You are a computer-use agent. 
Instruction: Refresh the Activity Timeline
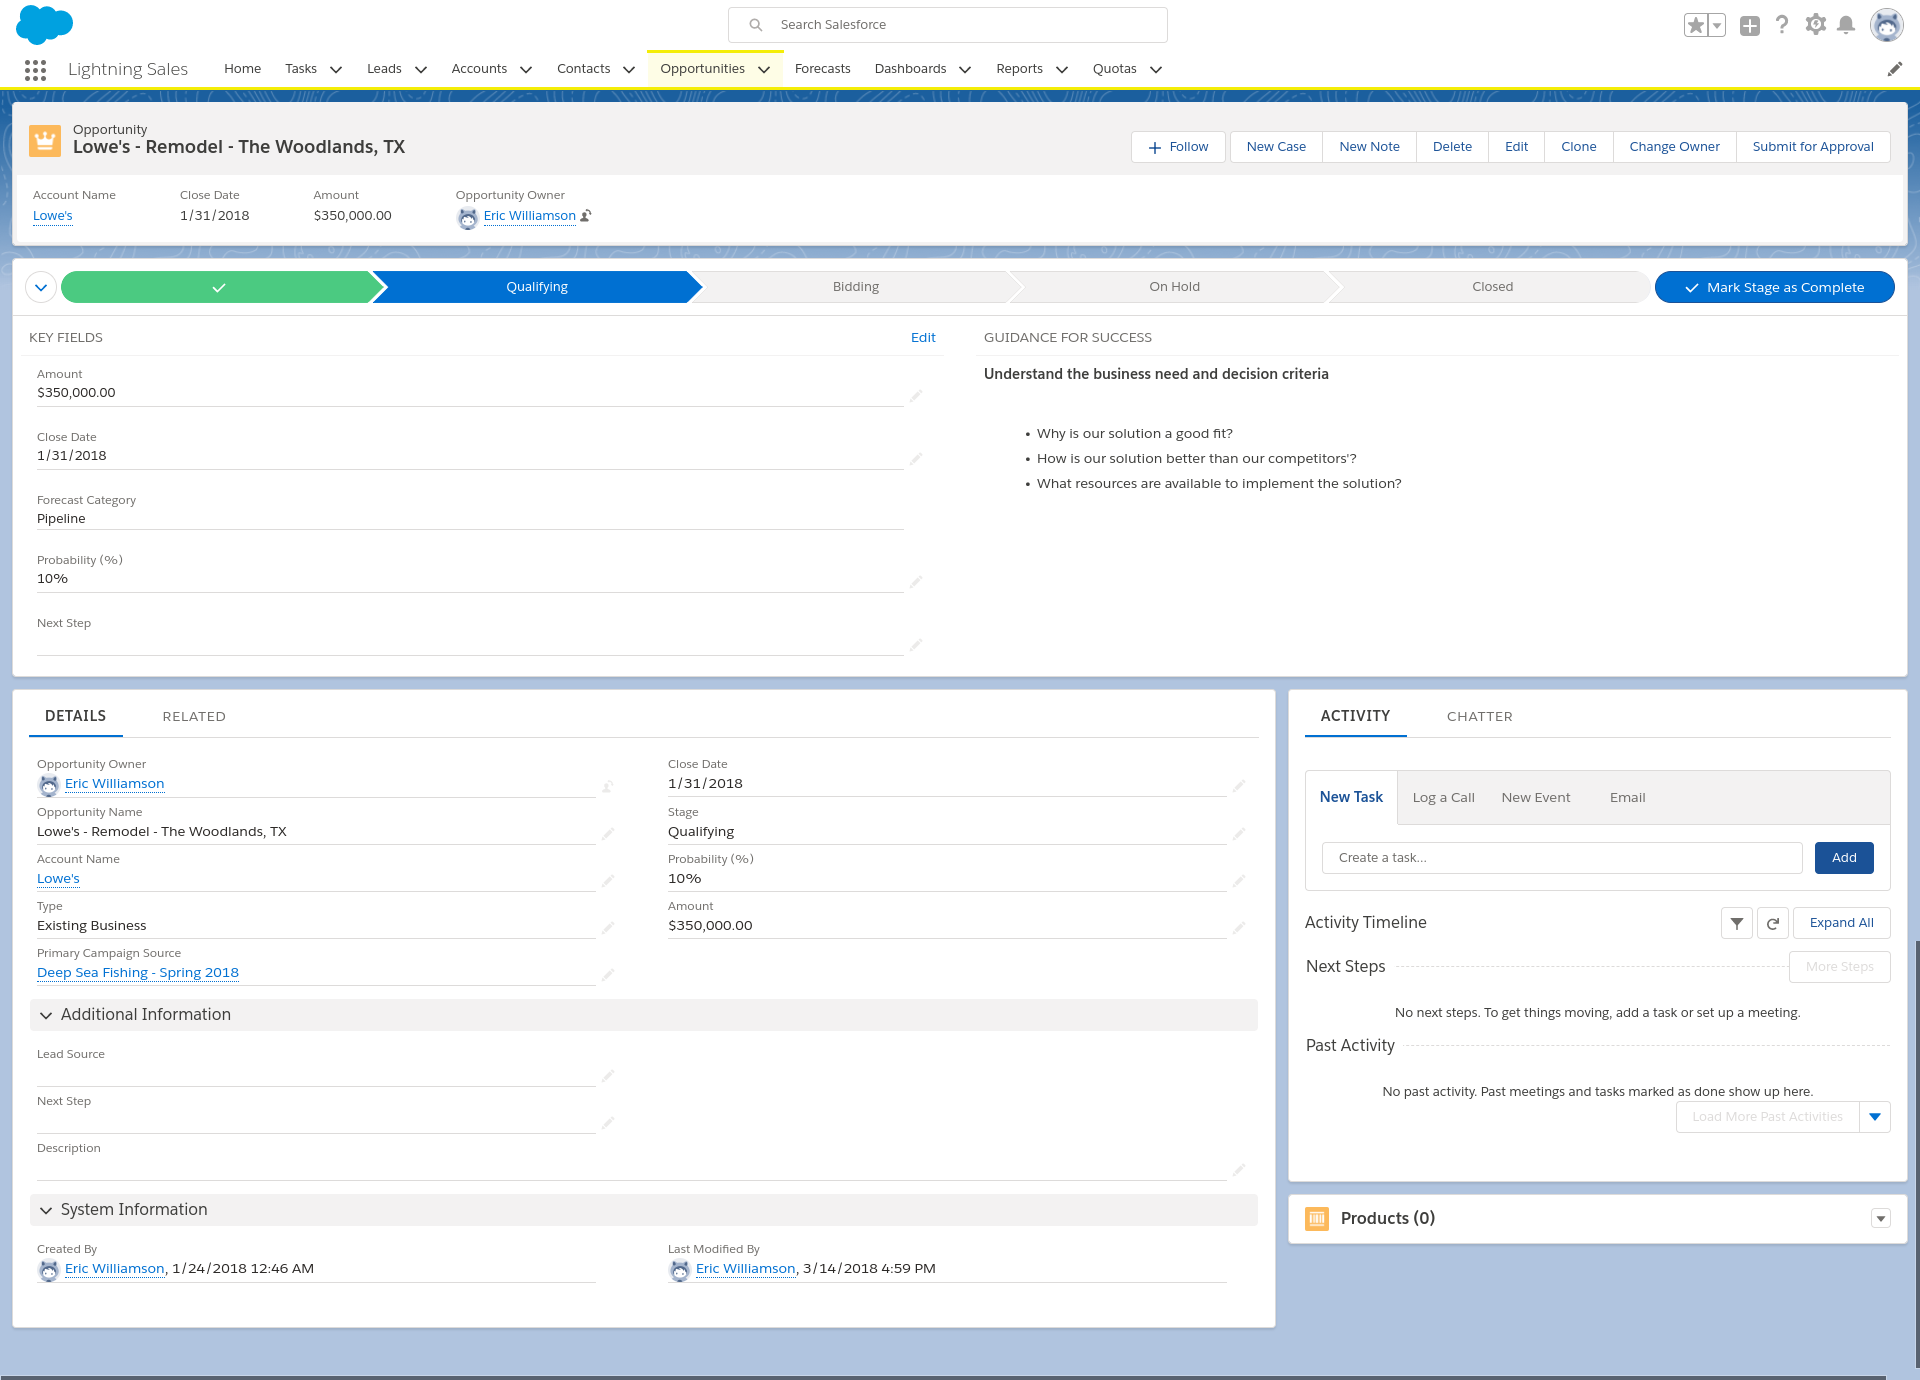(1773, 923)
